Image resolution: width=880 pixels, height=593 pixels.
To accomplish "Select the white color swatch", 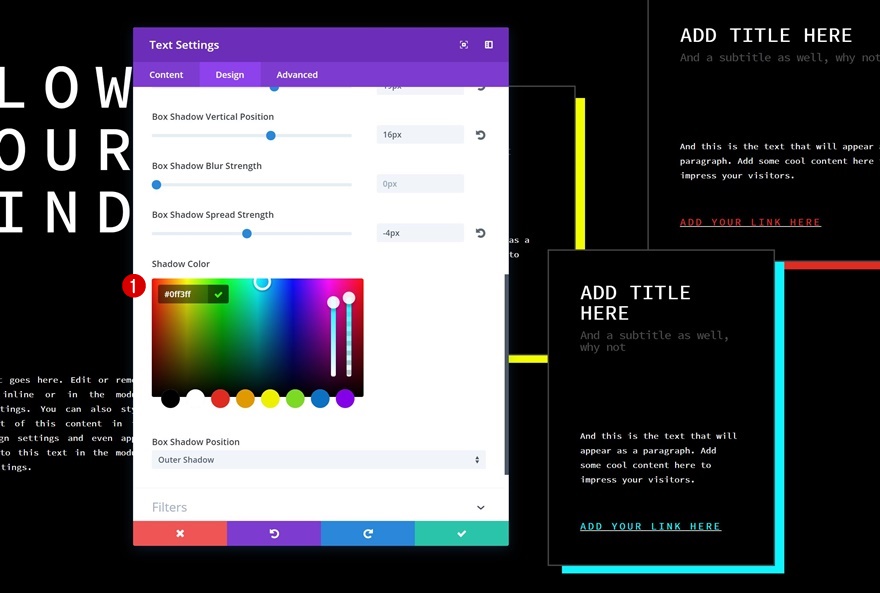I will pyautogui.click(x=195, y=399).
